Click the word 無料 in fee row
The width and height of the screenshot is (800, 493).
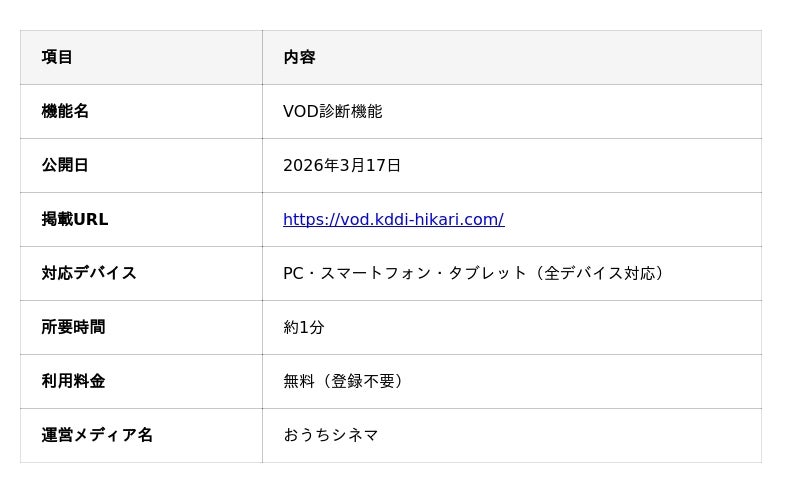click(298, 381)
